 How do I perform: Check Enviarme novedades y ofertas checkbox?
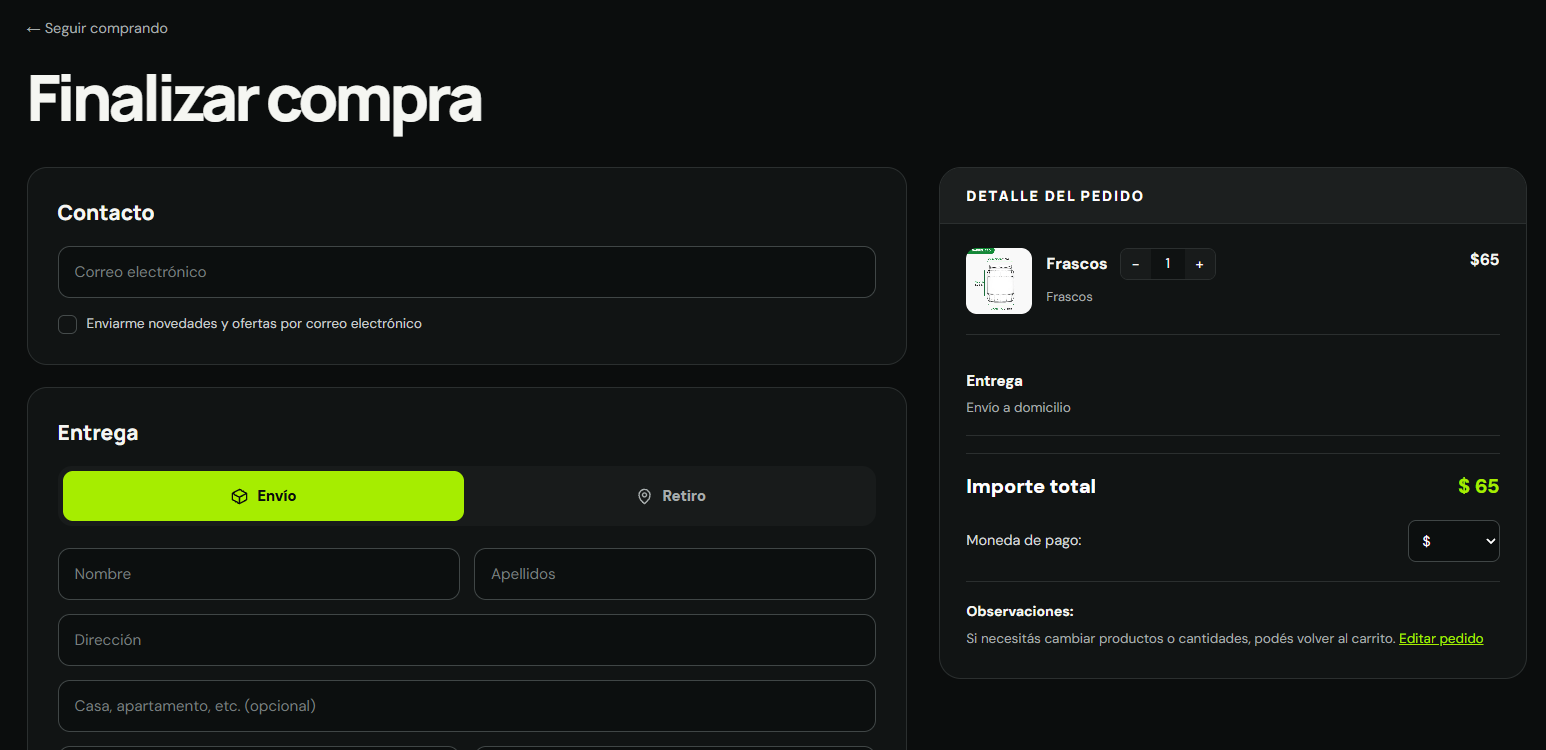[x=68, y=324]
